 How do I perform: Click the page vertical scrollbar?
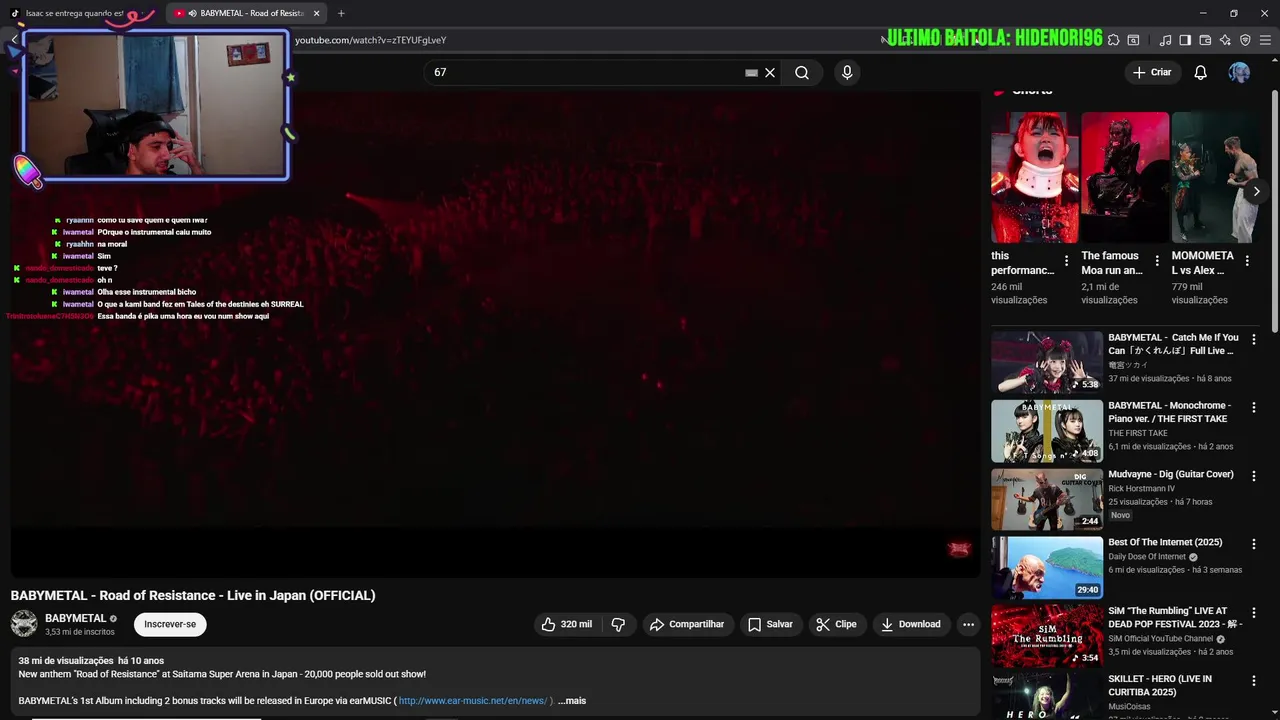(1274, 210)
